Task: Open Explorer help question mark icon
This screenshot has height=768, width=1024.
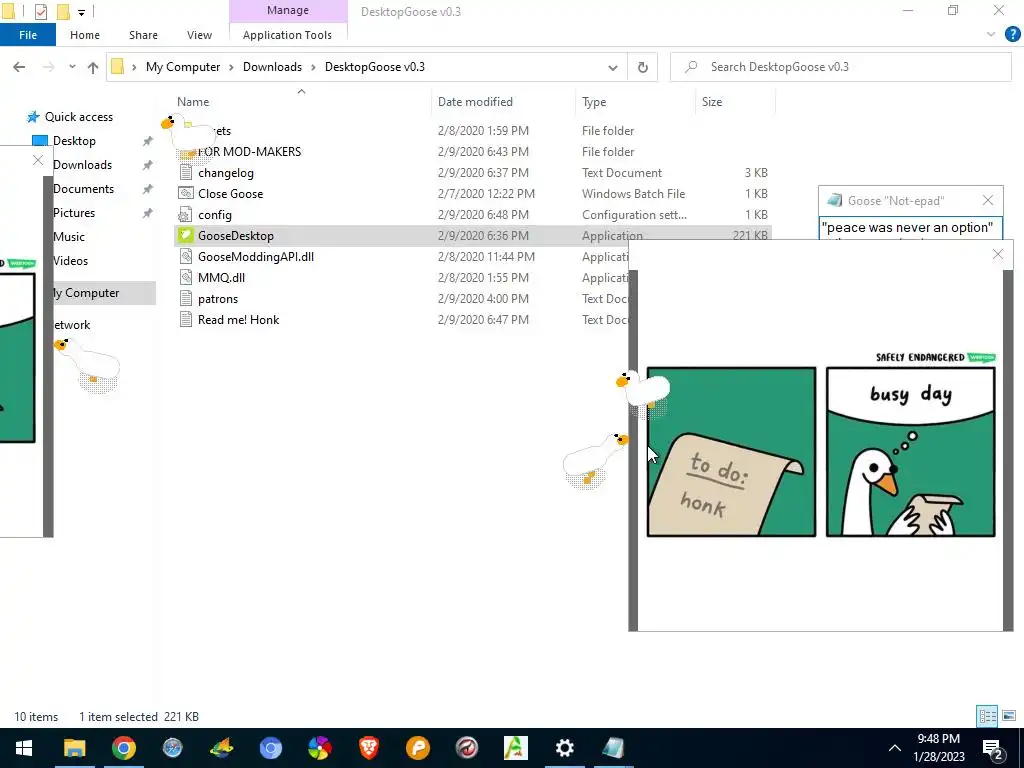Action: point(1012,35)
